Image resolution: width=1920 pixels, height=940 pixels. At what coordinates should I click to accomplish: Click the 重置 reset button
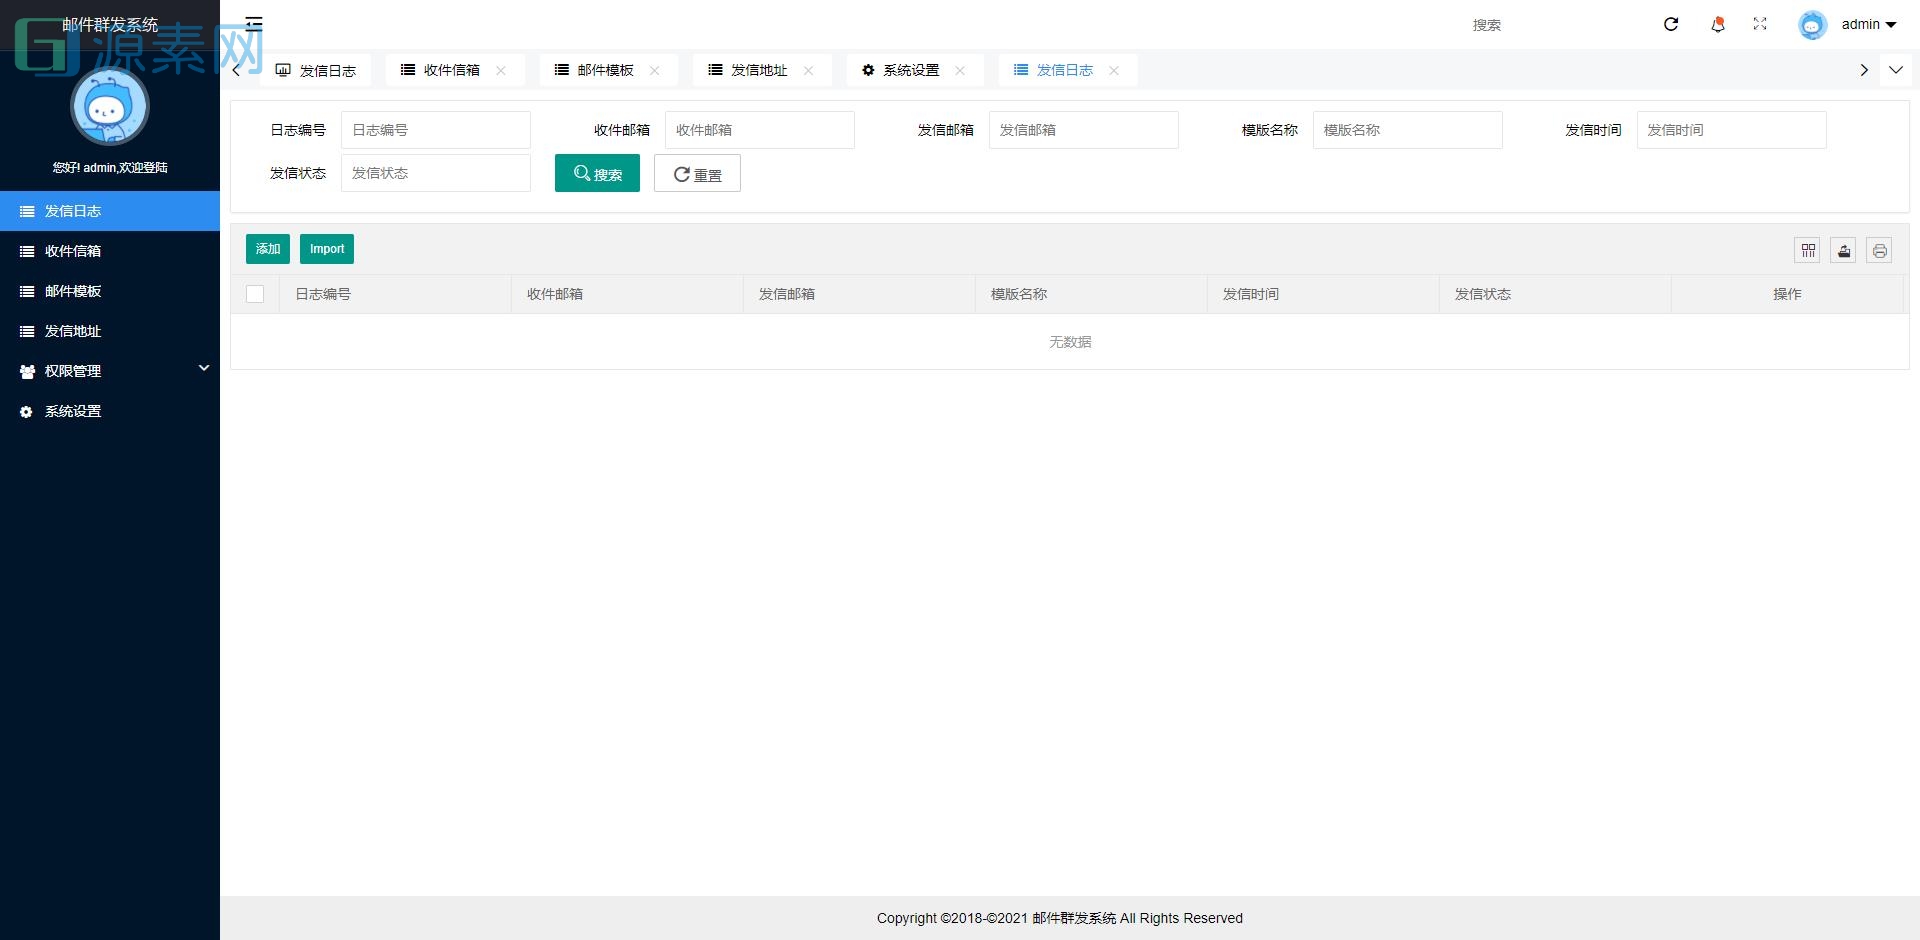(697, 173)
